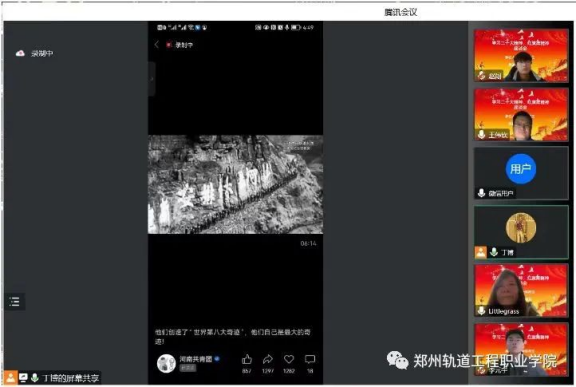Click the follow tag under 河南共青团

(x=187, y=368)
